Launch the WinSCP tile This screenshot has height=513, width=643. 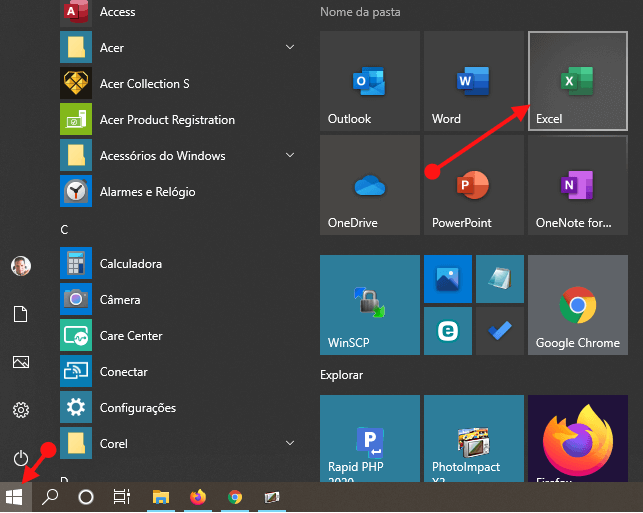[369, 305]
